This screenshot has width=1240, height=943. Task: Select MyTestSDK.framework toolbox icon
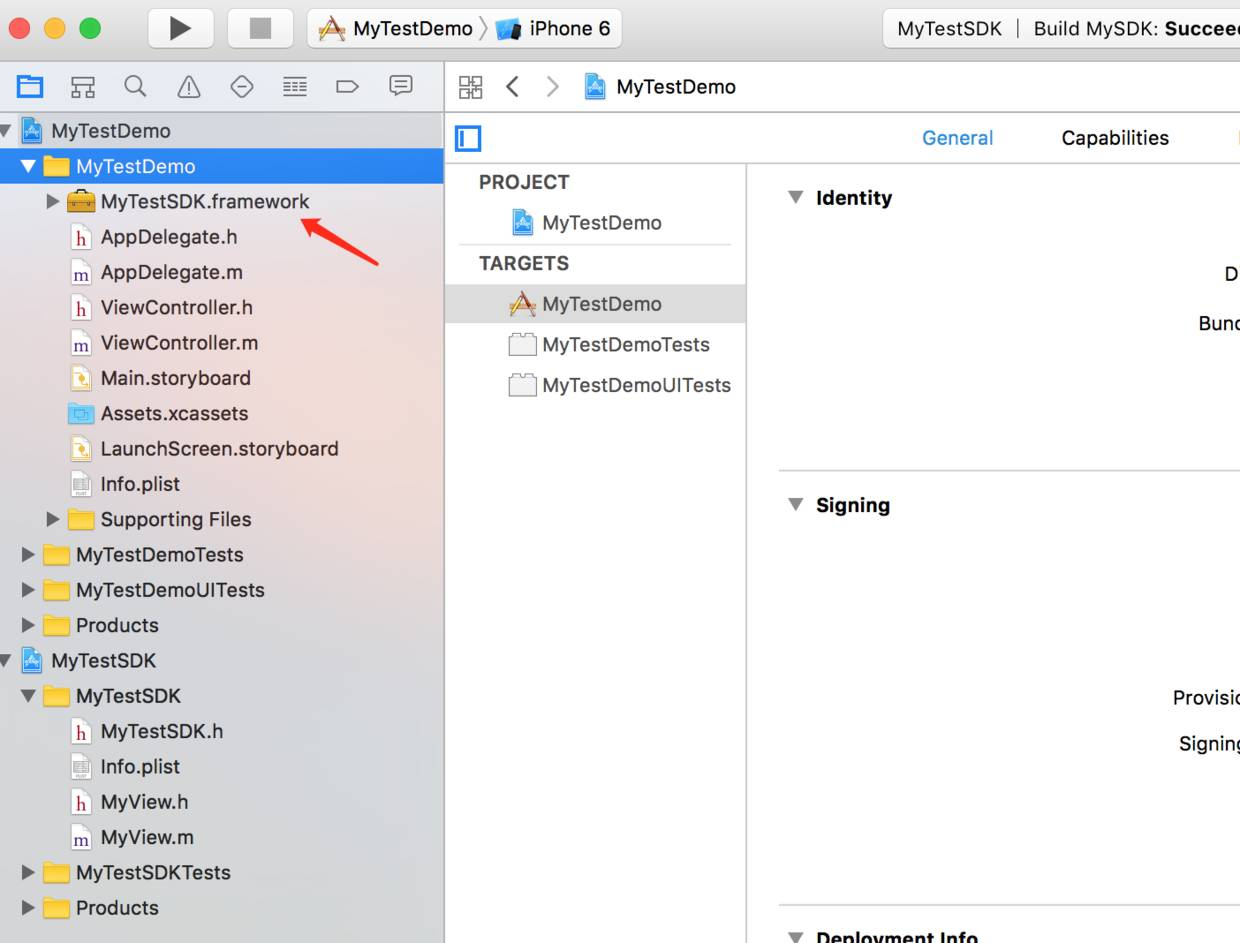[x=81, y=201]
